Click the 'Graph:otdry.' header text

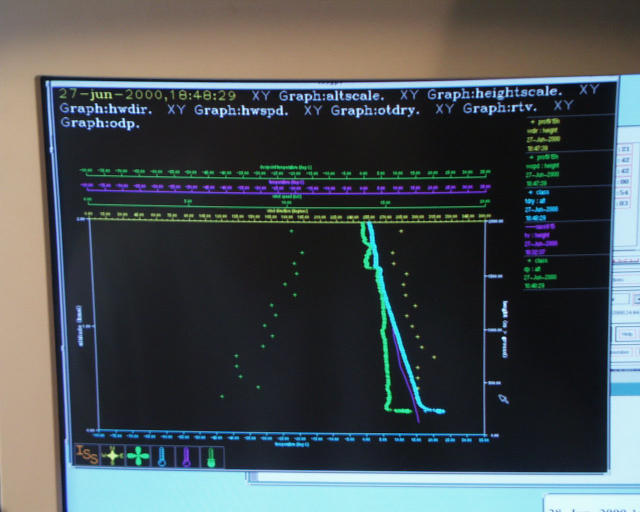click(375, 111)
